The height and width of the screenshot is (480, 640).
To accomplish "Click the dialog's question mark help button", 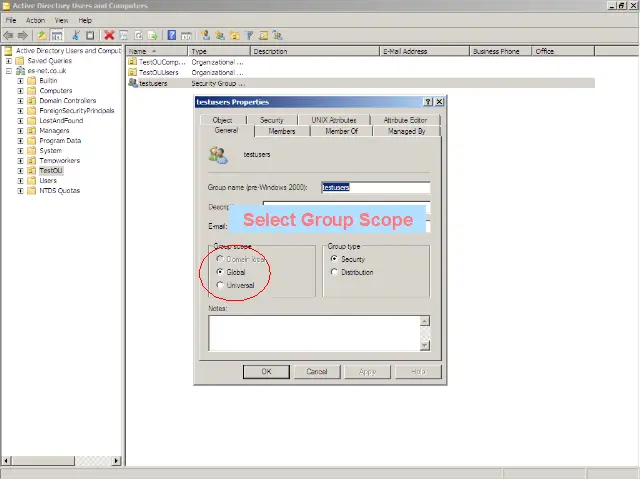I will (x=428, y=102).
